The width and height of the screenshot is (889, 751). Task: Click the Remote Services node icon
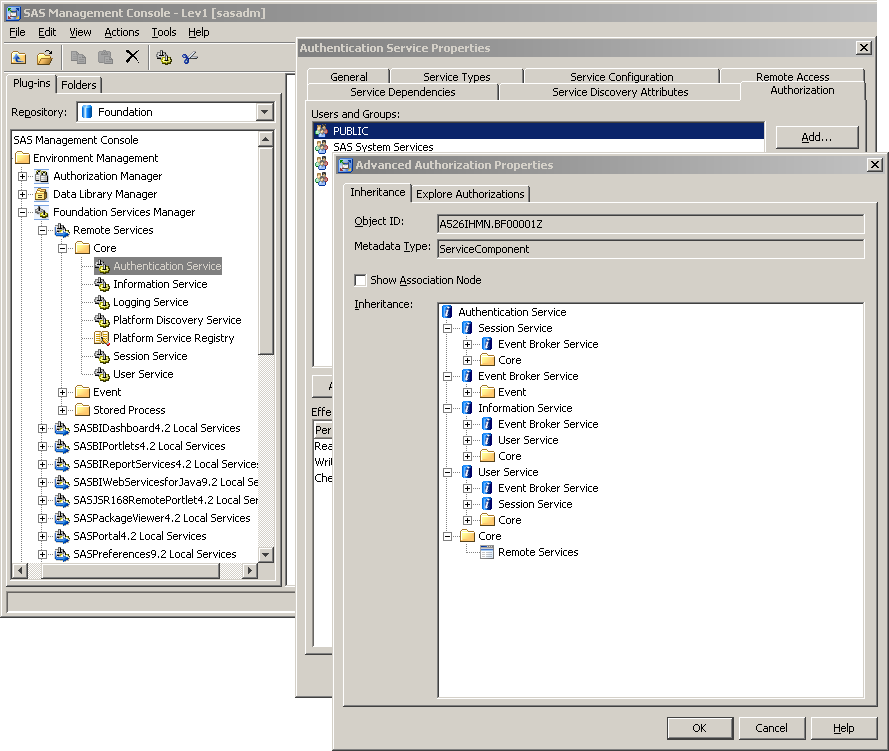pos(62,231)
